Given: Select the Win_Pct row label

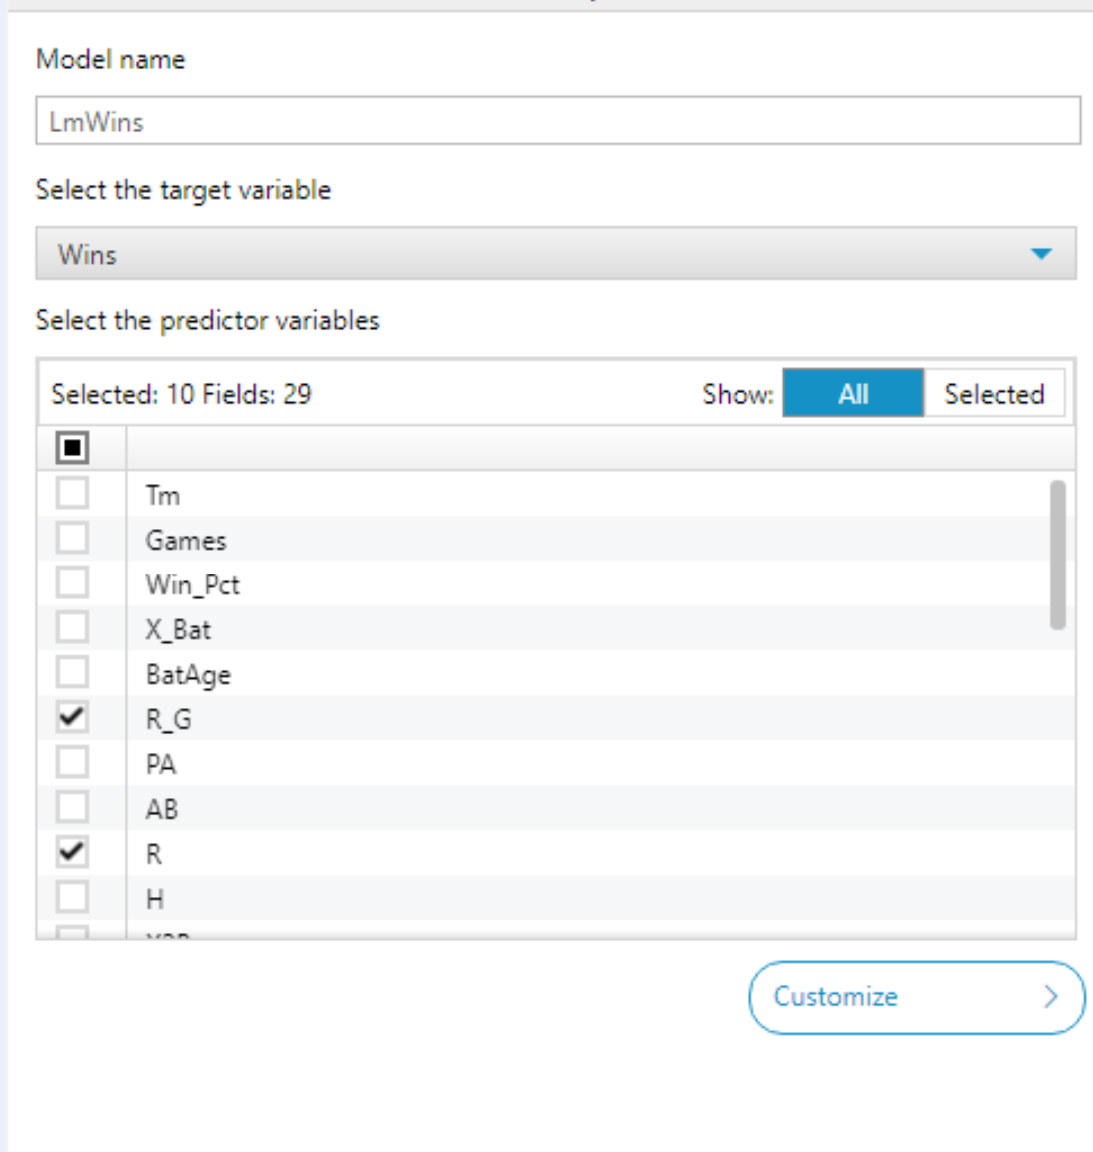Looking at the screenshot, I should pos(192,585).
